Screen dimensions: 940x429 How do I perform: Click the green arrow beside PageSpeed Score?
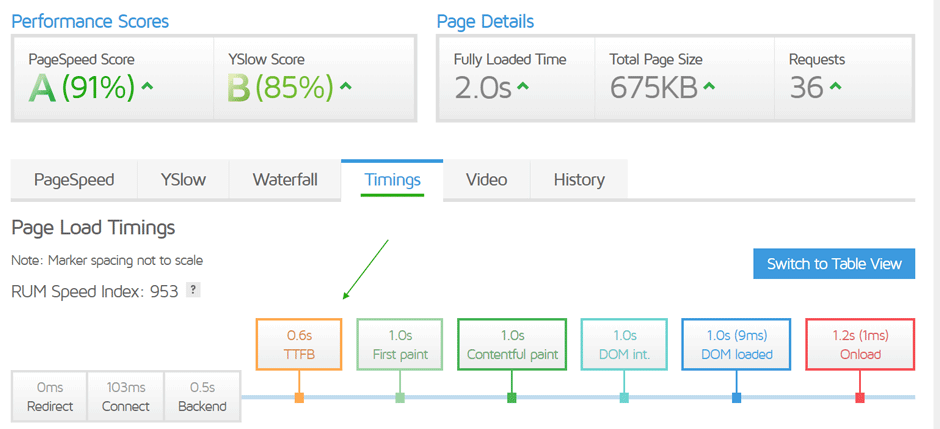tap(148, 87)
